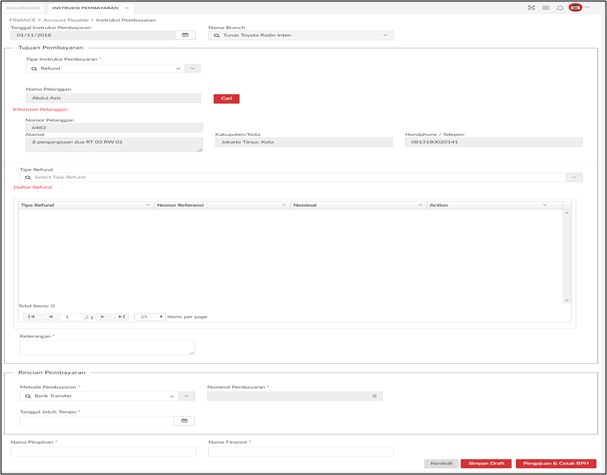
Task: Click the Simpan Draft button
Action: (x=486, y=463)
